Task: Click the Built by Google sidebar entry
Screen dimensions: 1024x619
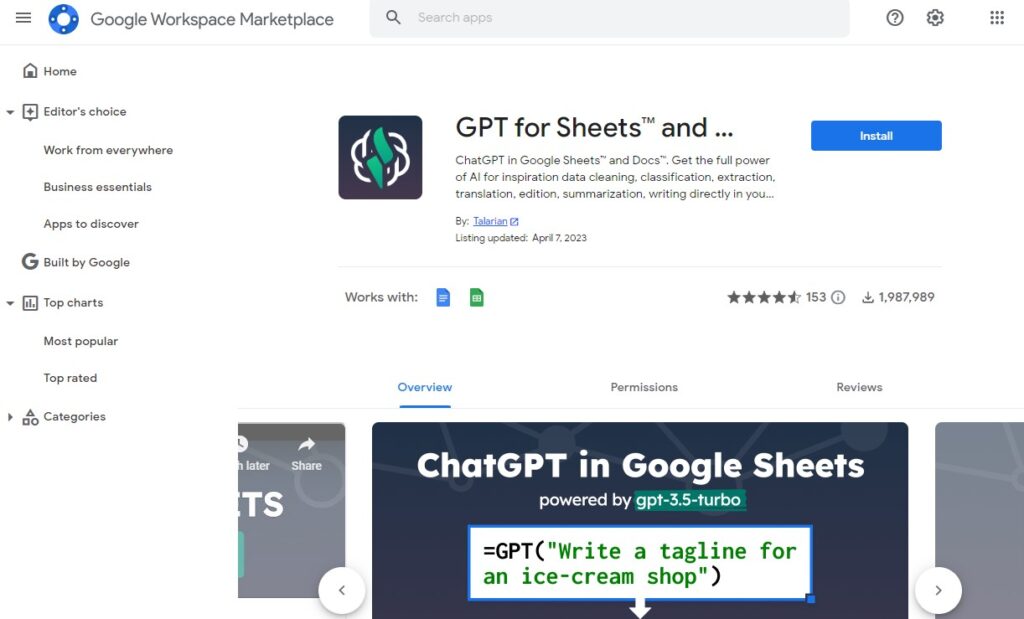Action: point(86,262)
